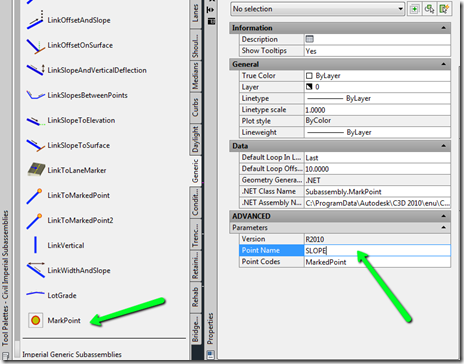Select the MarkPoint tool label
The image size is (464, 364).
pos(64,320)
